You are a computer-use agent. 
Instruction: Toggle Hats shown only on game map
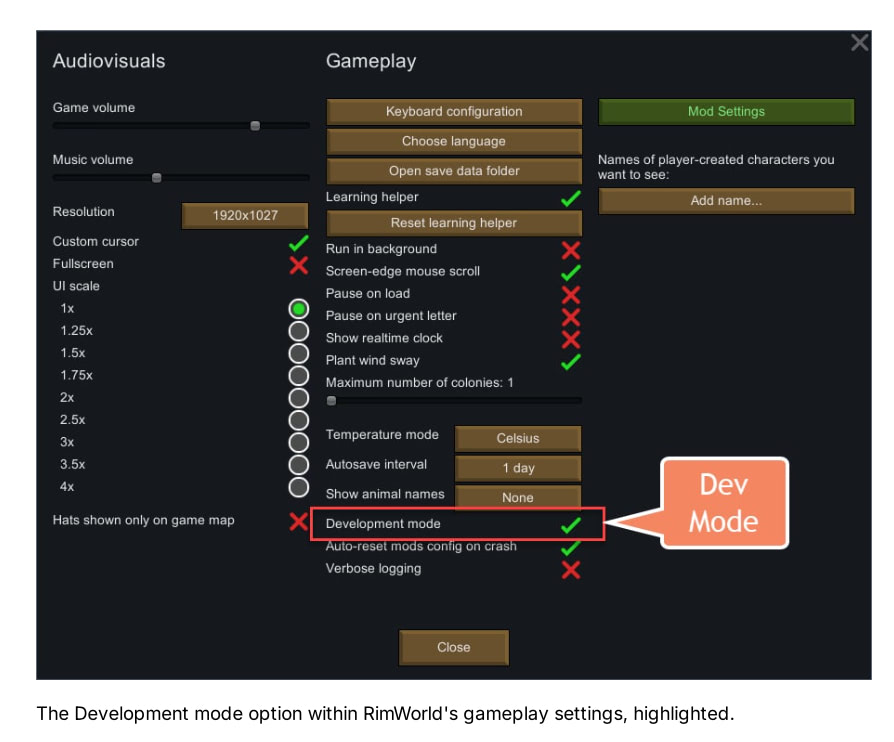(298, 521)
